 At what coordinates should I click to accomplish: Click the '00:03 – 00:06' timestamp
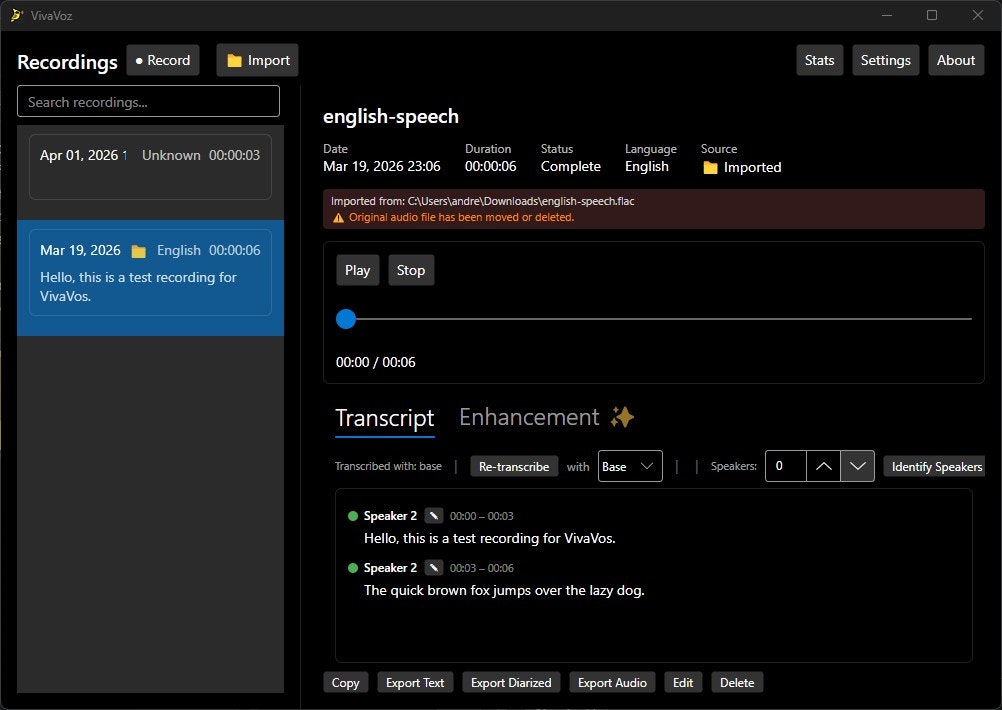(x=481, y=568)
